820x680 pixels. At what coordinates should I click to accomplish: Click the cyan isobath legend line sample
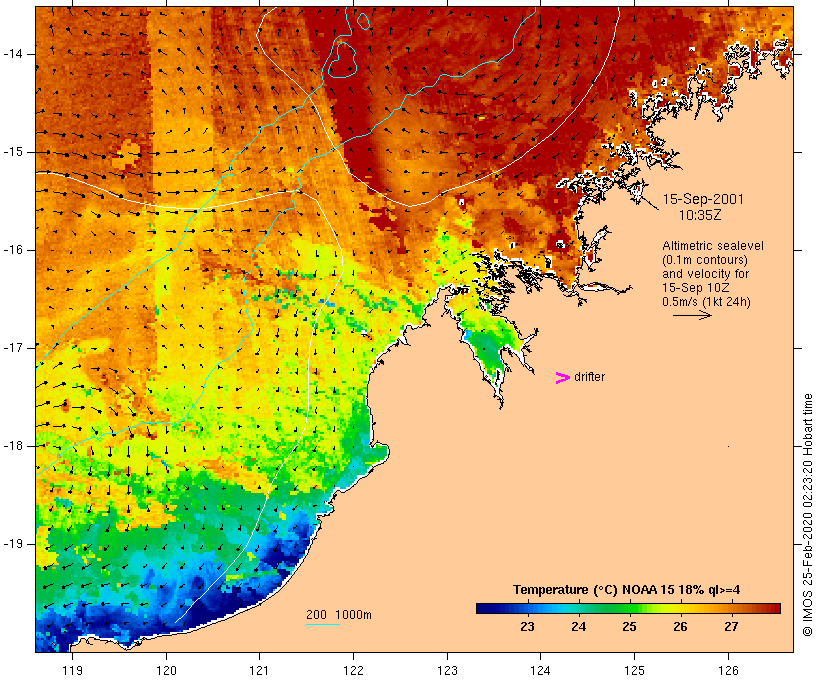(323, 624)
